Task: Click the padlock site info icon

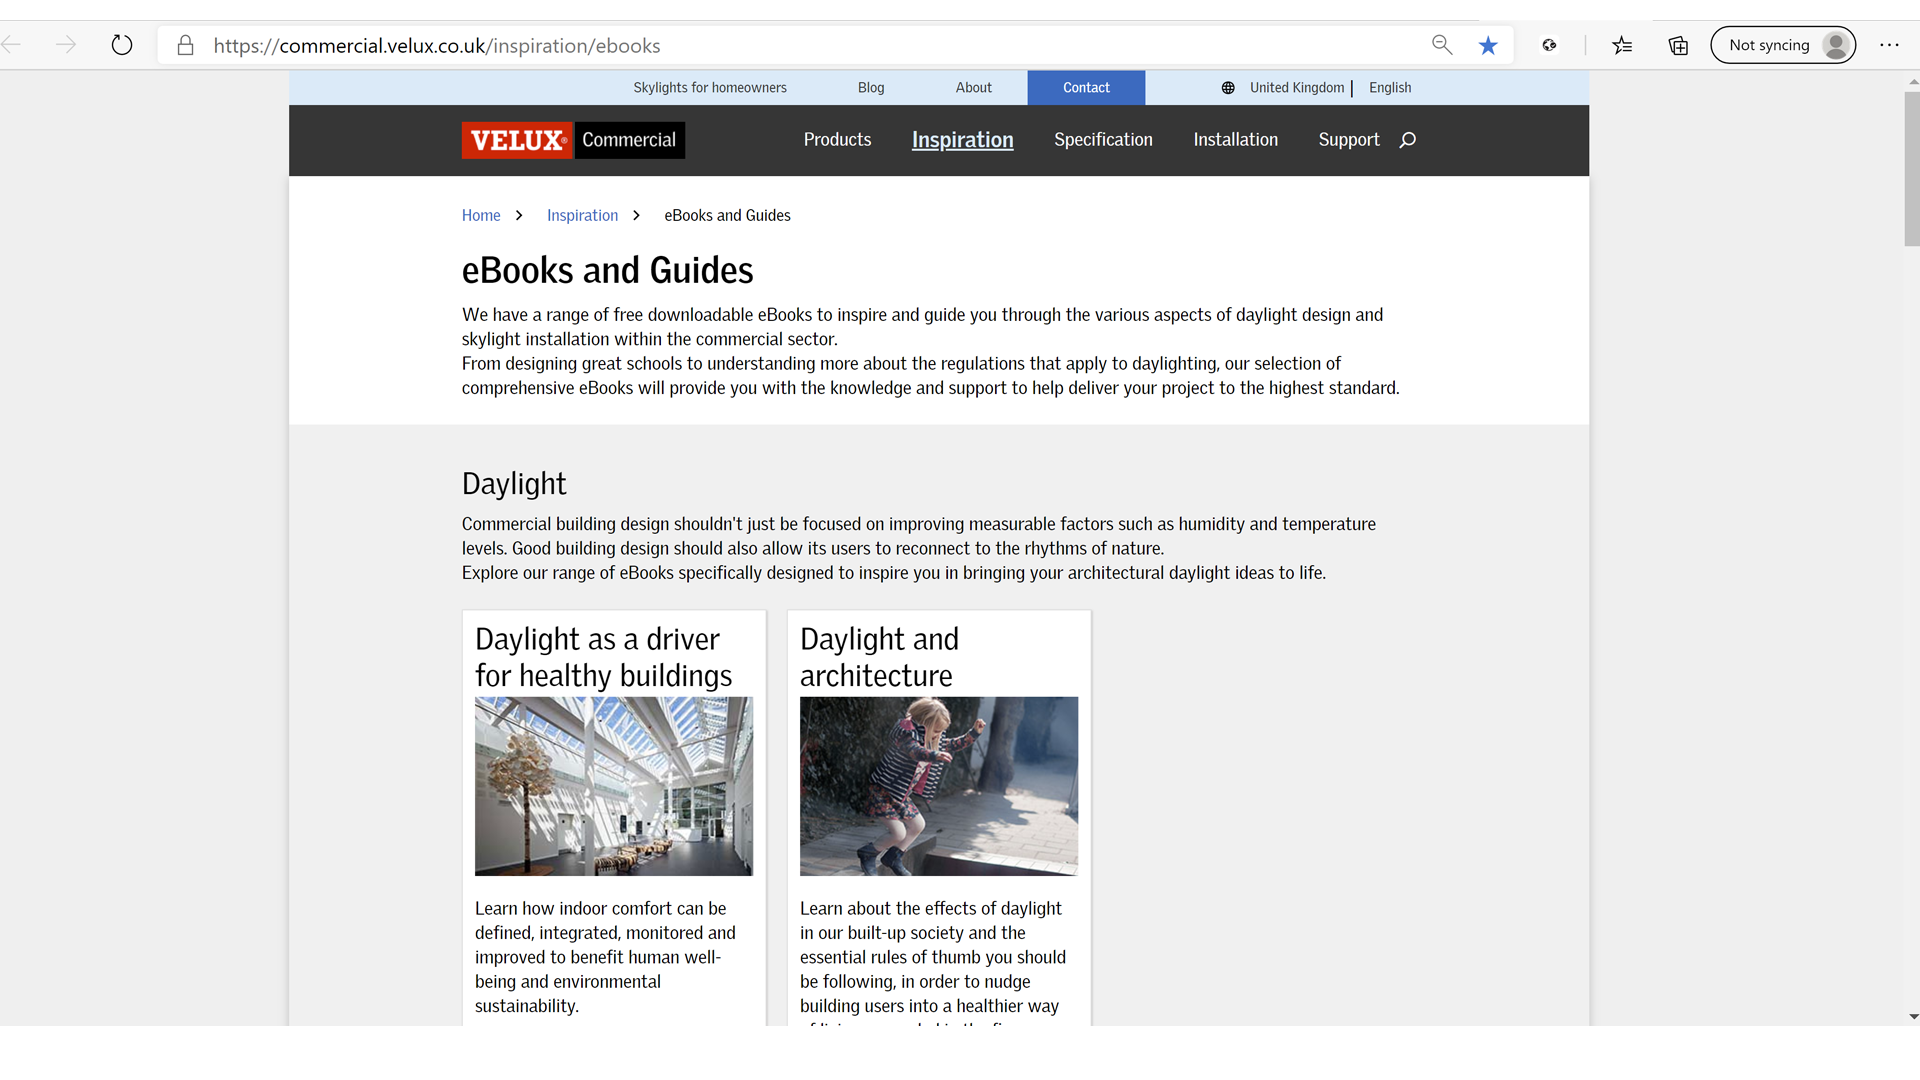Action: (x=185, y=45)
